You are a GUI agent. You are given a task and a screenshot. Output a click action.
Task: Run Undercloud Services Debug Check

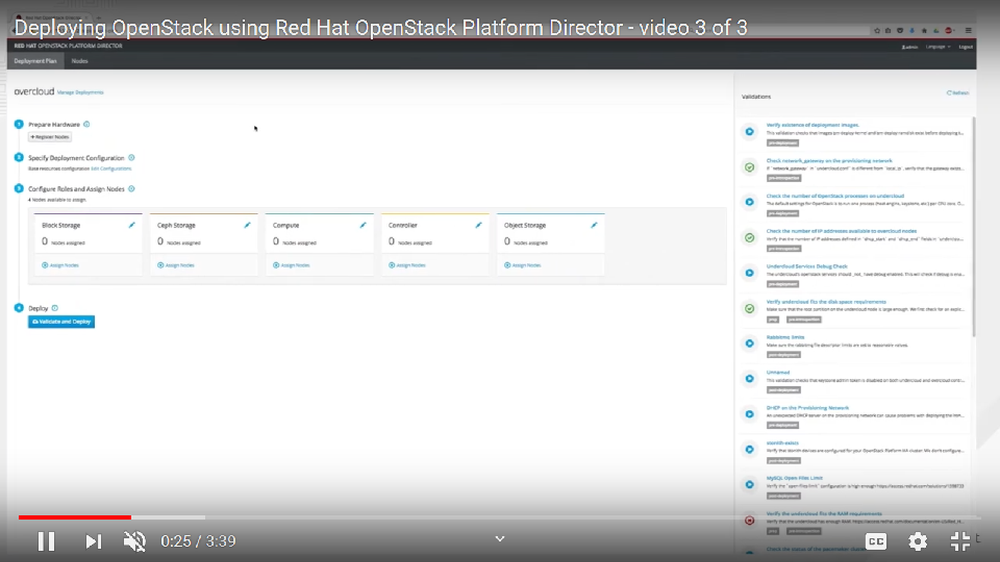(x=750, y=273)
